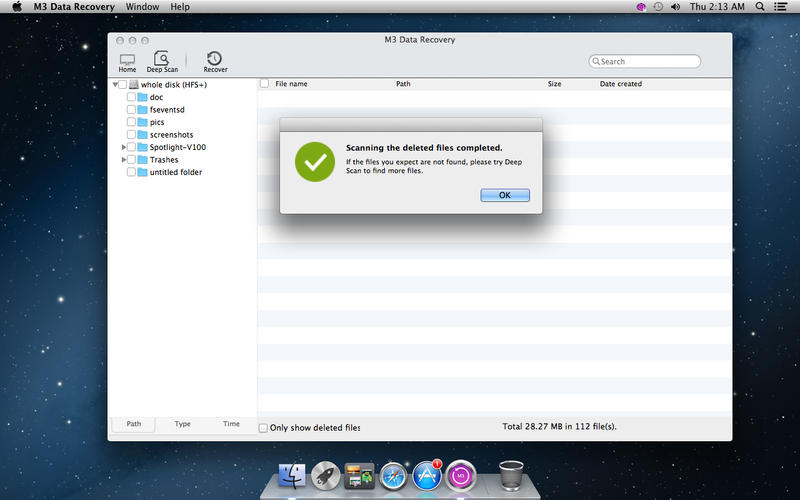Open the Trash in the Dock
Viewport: 800px width, 500px height.
click(511, 476)
